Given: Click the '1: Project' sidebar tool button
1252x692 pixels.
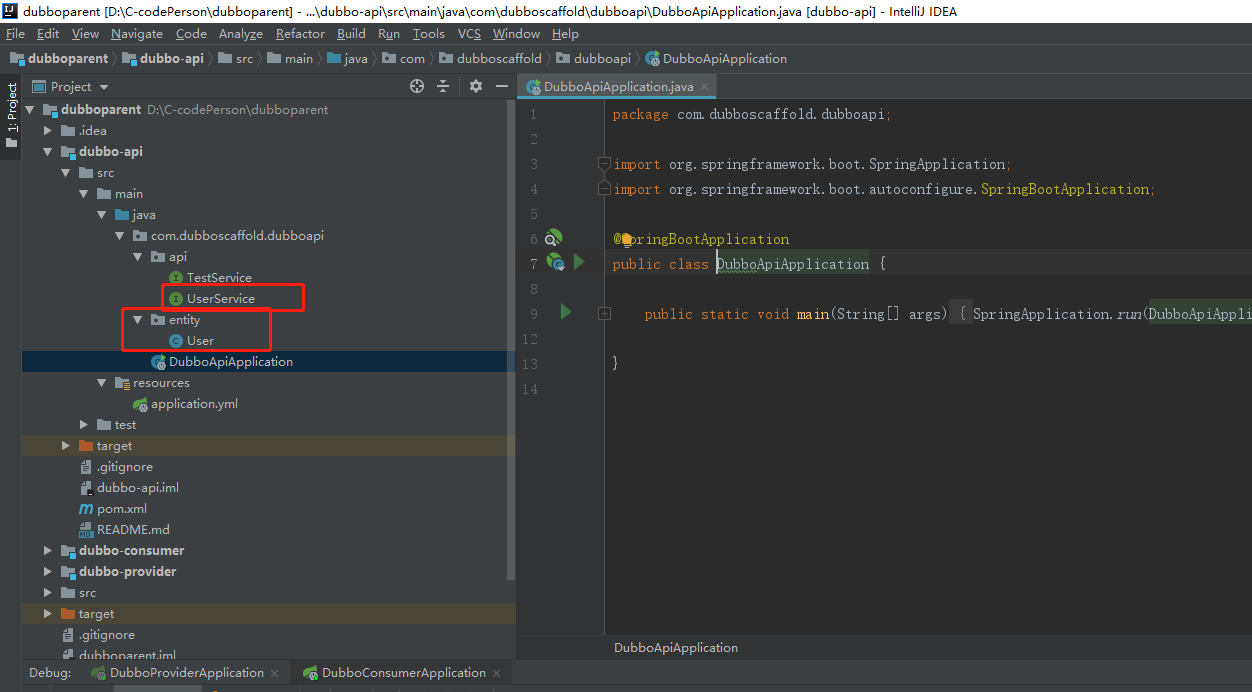Looking at the screenshot, I should click(x=11, y=110).
